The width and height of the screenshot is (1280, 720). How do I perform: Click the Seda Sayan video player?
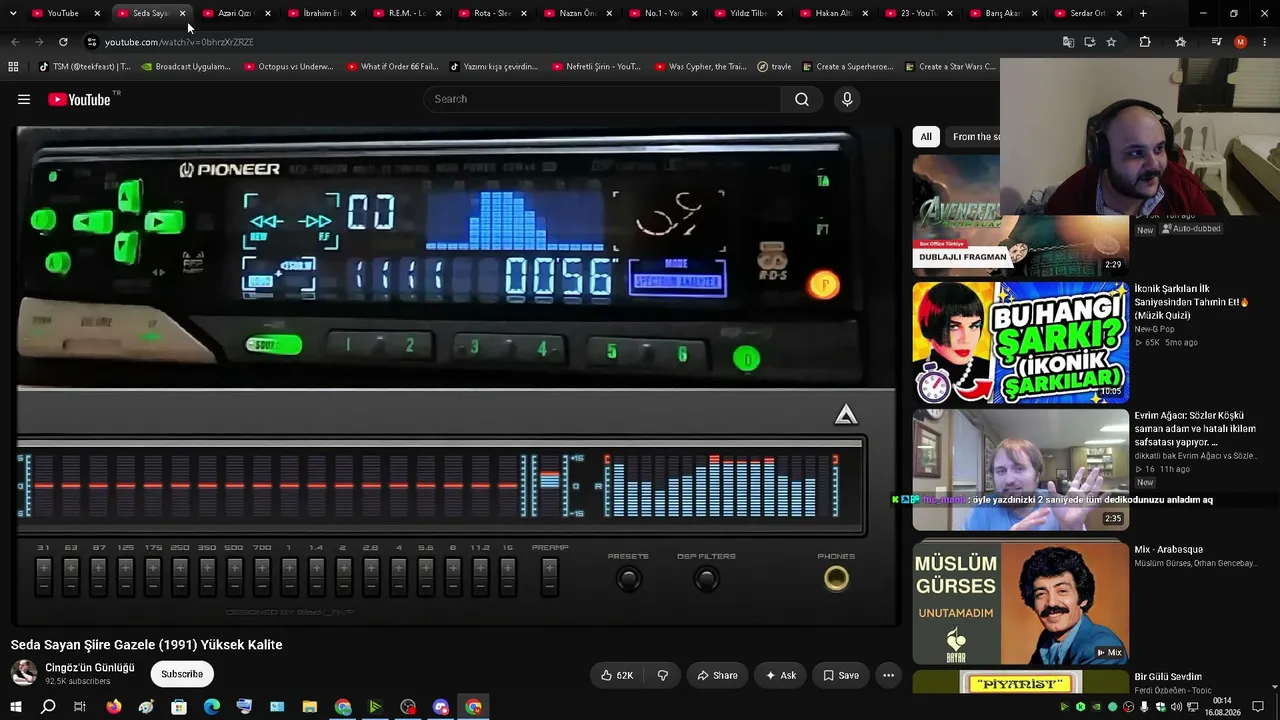pos(456,377)
